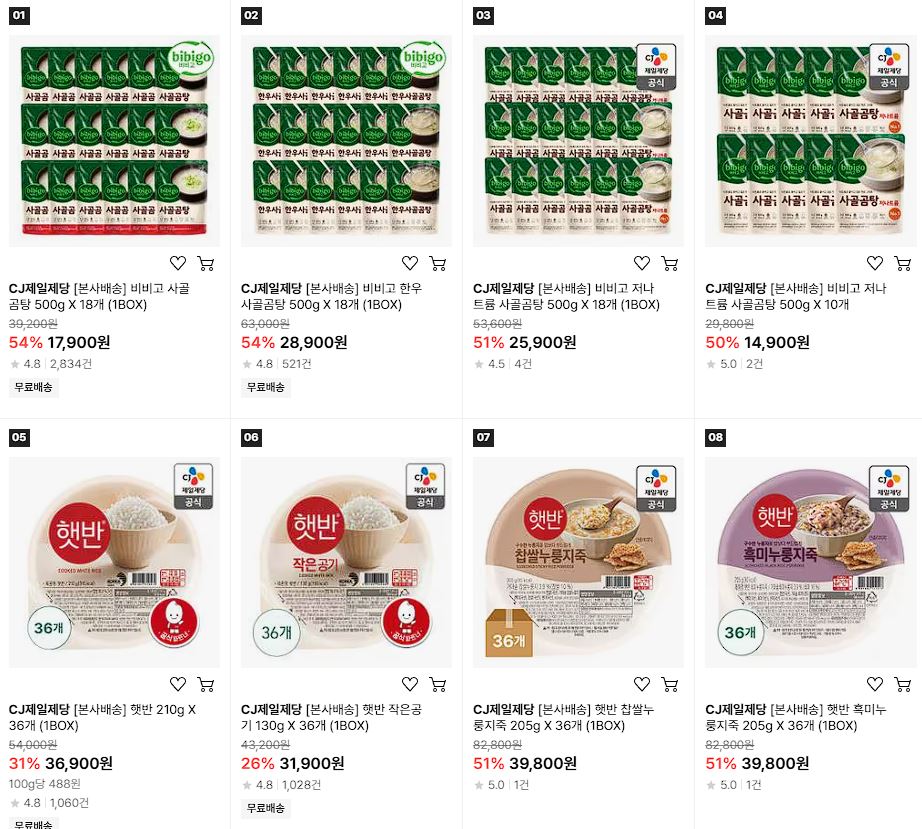Add 비비고 사골곰탕 18개 to cart
This screenshot has width=922, height=829.
click(x=205, y=263)
